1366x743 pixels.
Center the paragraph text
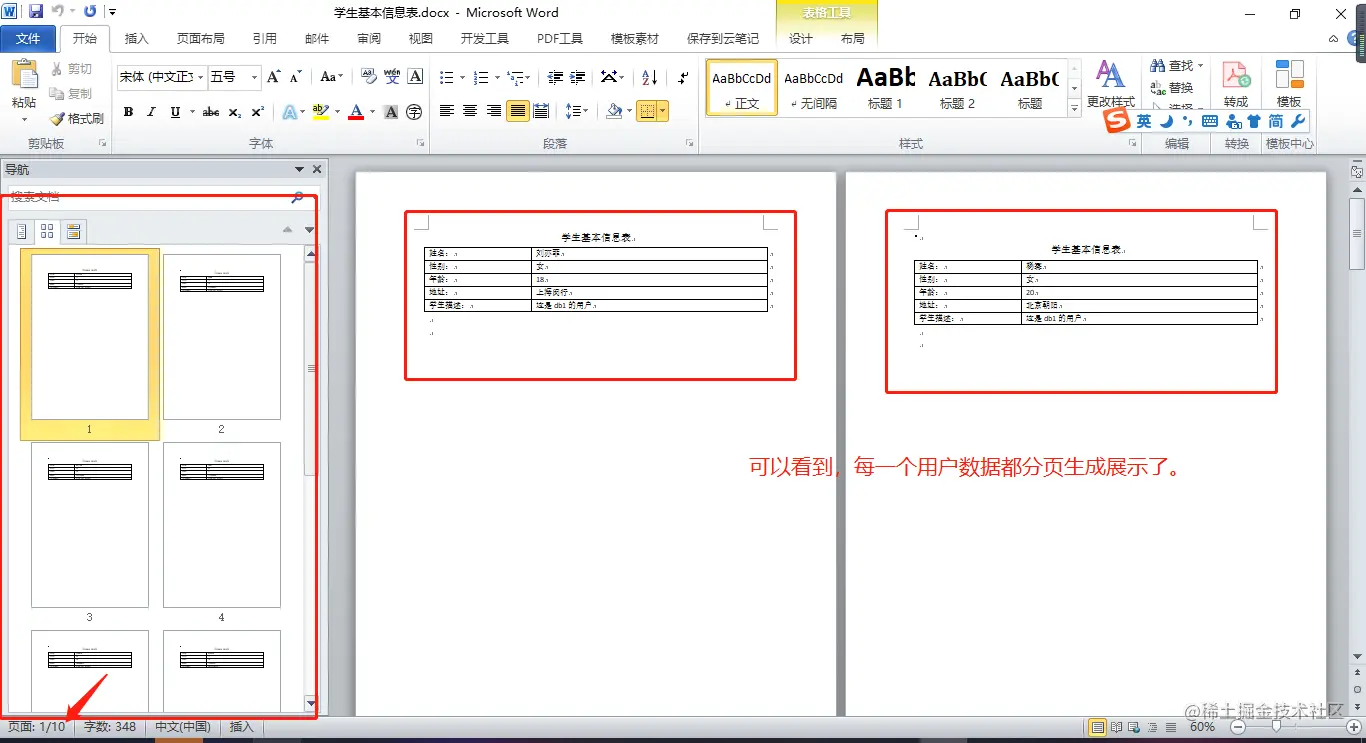click(470, 111)
